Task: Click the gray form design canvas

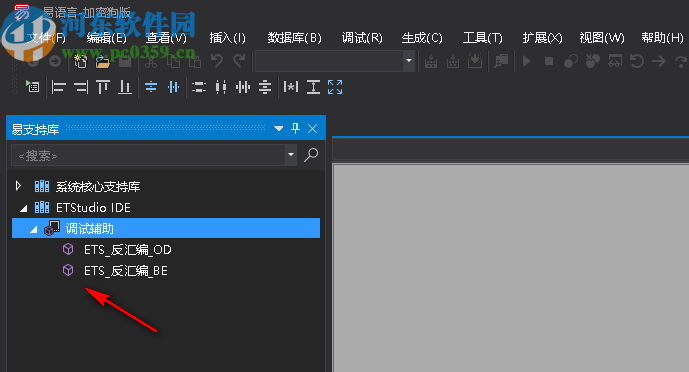Action: (x=511, y=268)
